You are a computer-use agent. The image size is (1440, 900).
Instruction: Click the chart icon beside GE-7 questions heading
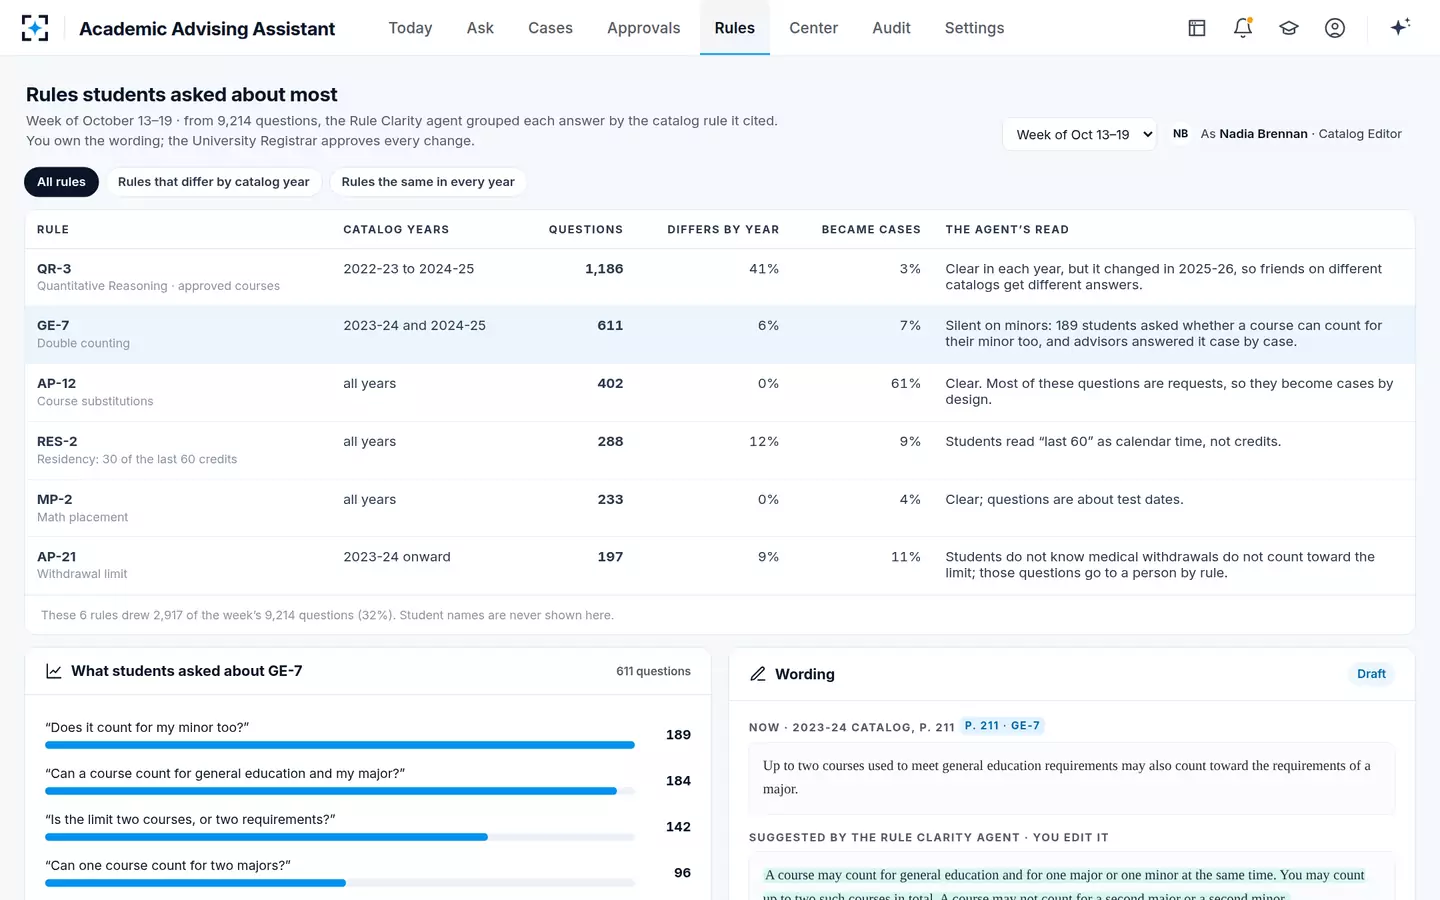point(54,671)
